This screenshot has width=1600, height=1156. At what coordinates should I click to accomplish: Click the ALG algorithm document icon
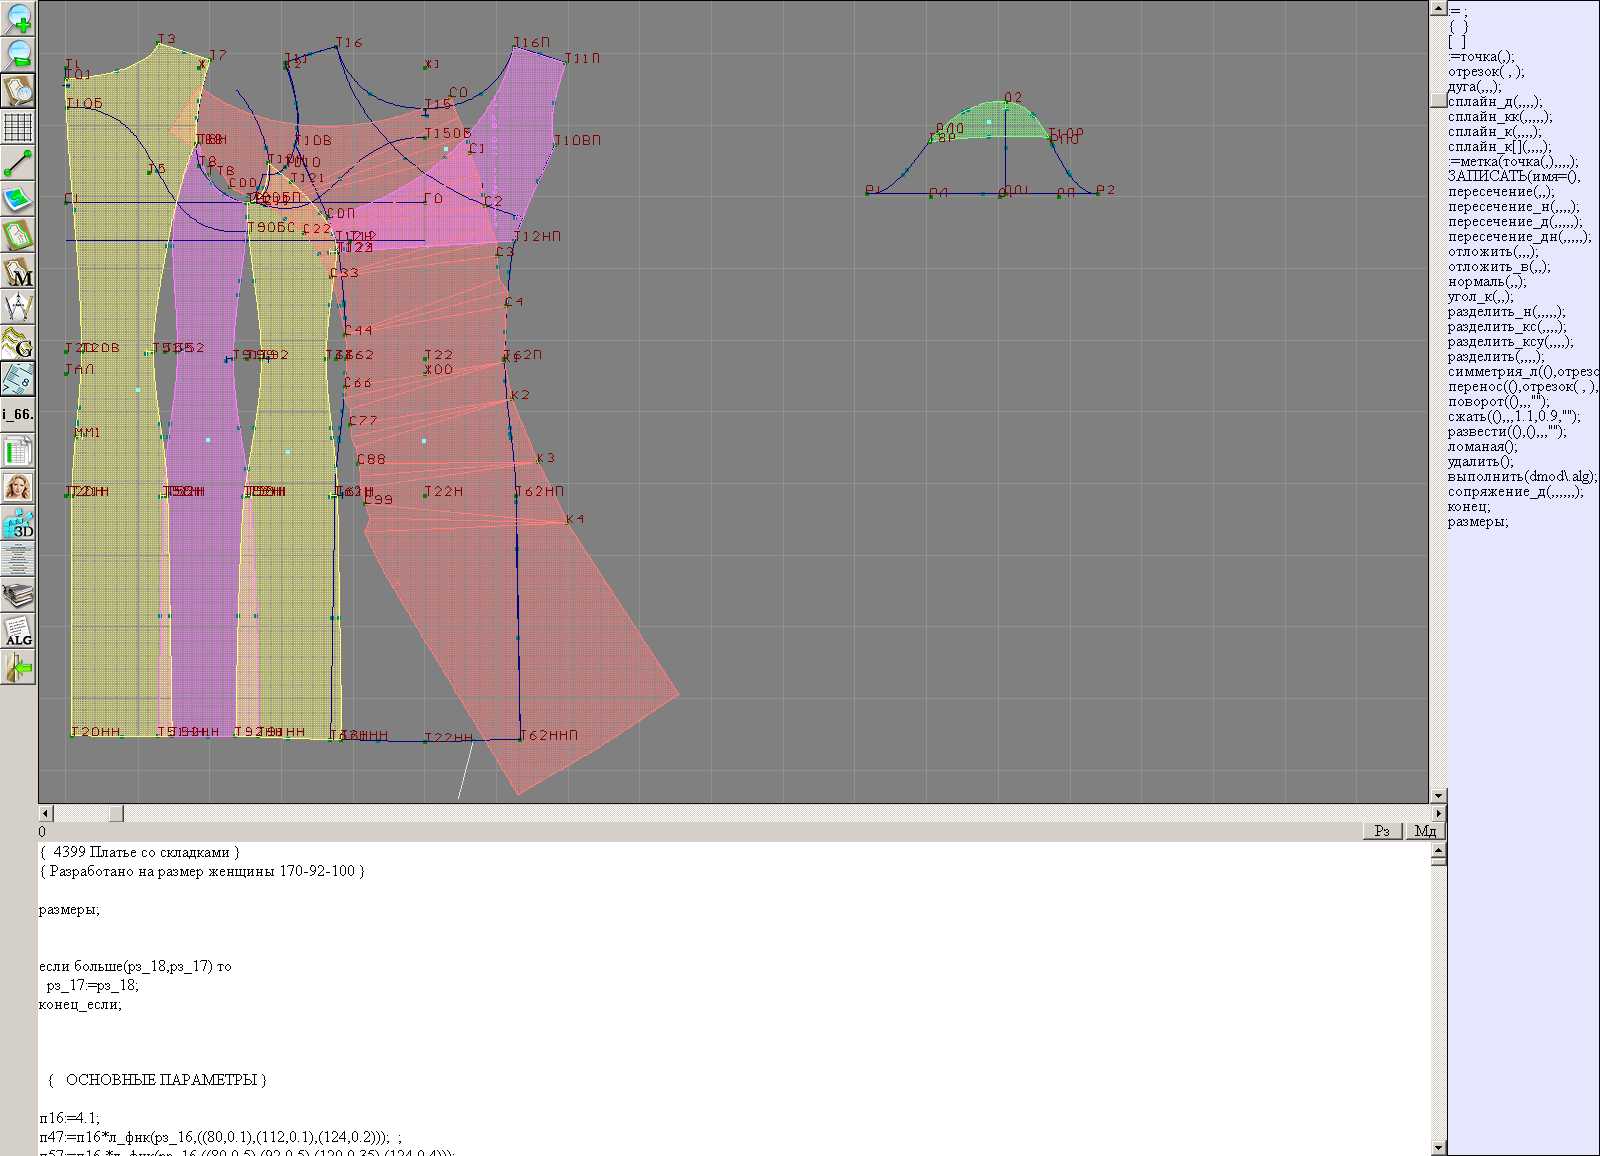click(x=18, y=631)
